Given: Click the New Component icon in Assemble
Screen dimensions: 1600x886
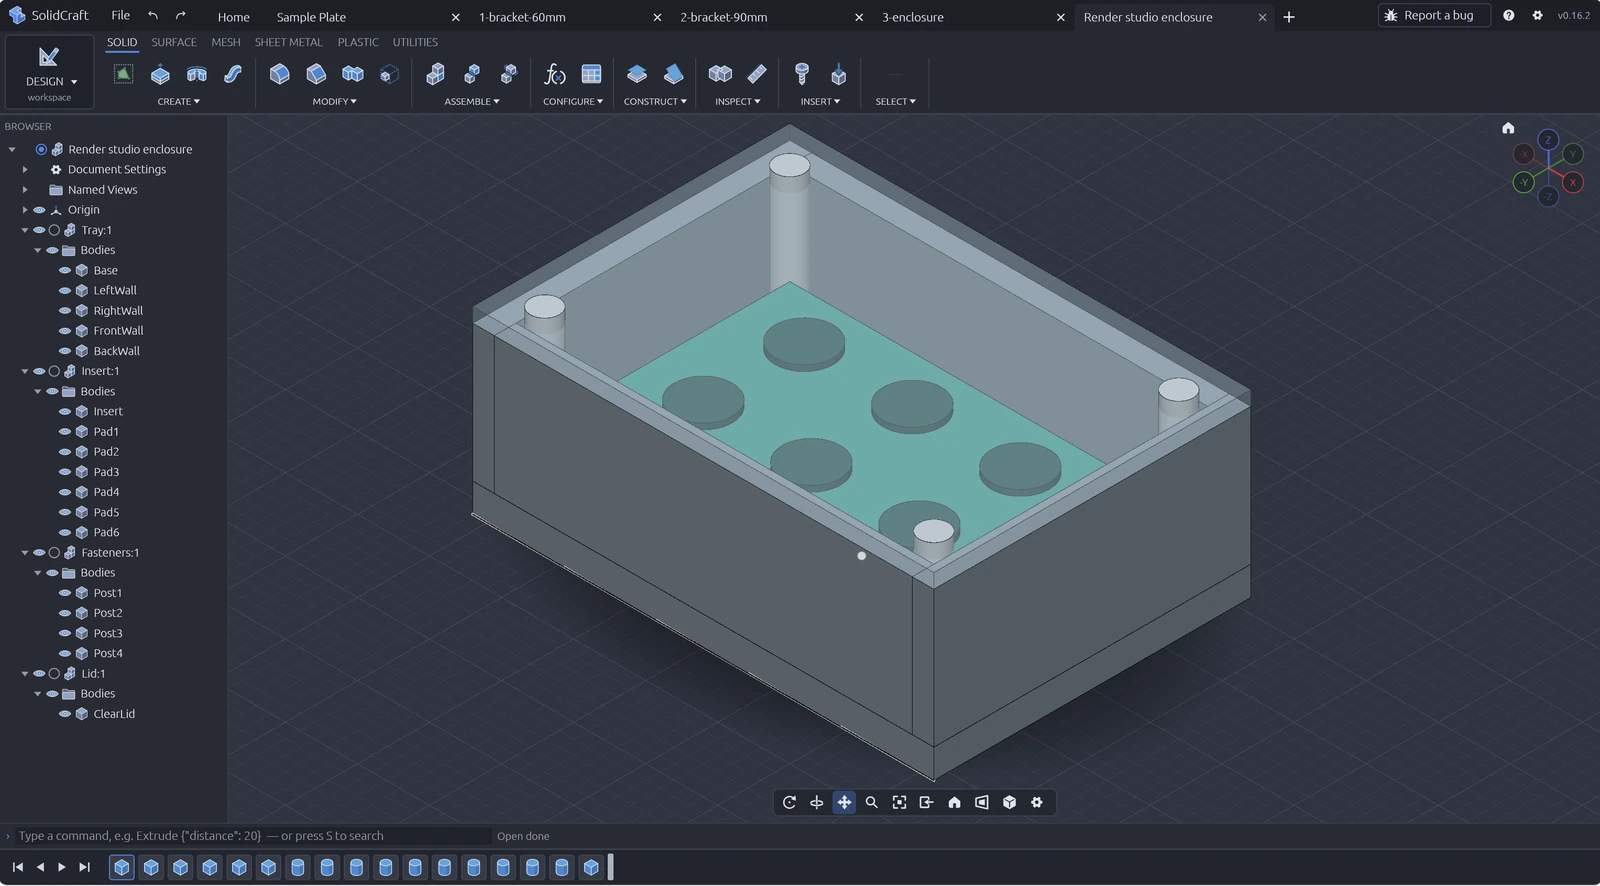Looking at the screenshot, I should [436, 74].
